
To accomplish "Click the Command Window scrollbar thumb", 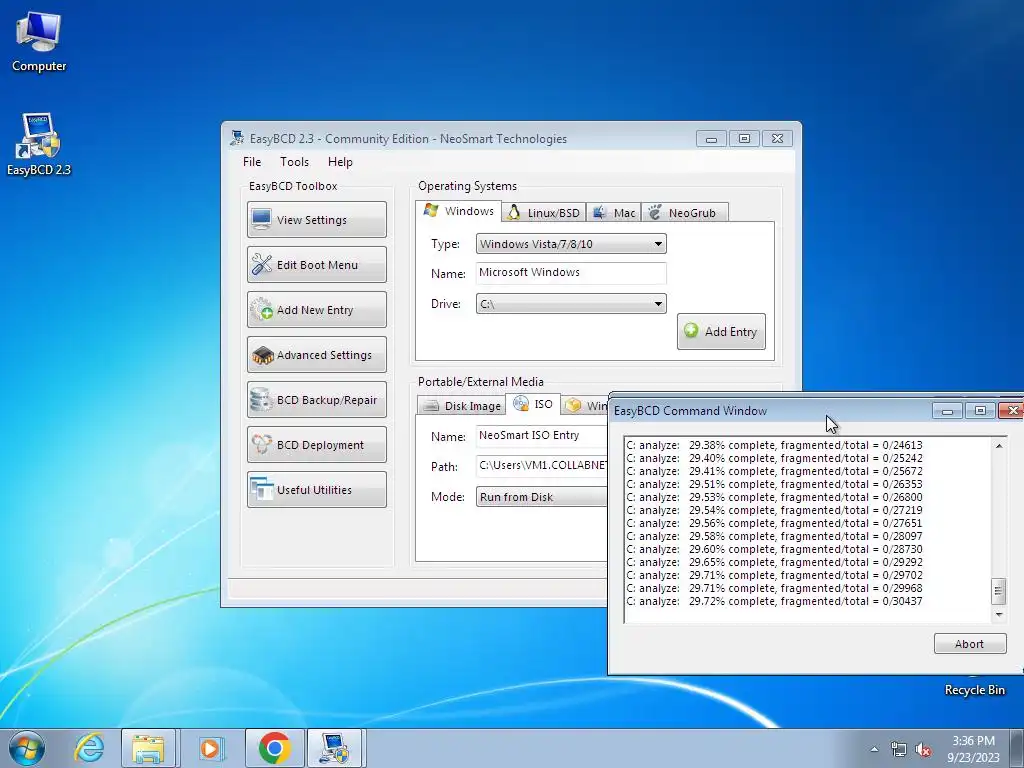I will point(999,592).
